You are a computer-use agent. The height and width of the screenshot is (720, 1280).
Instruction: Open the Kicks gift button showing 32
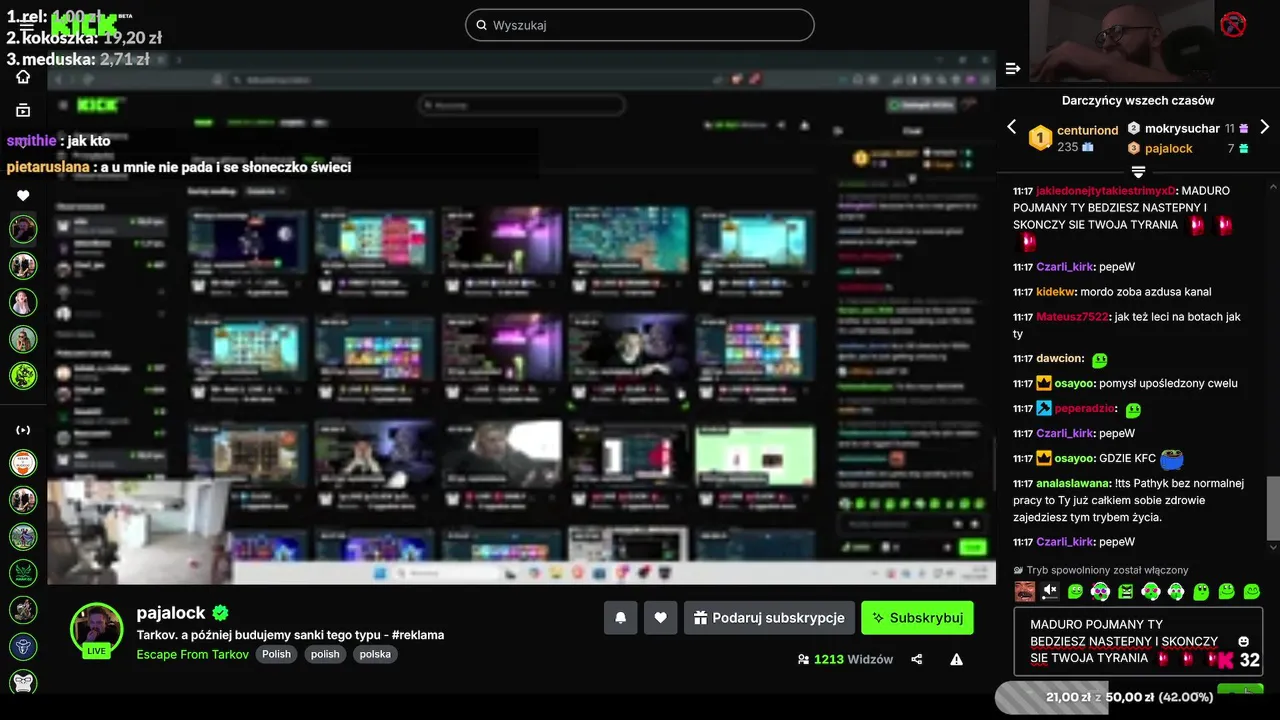pos(1238,660)
